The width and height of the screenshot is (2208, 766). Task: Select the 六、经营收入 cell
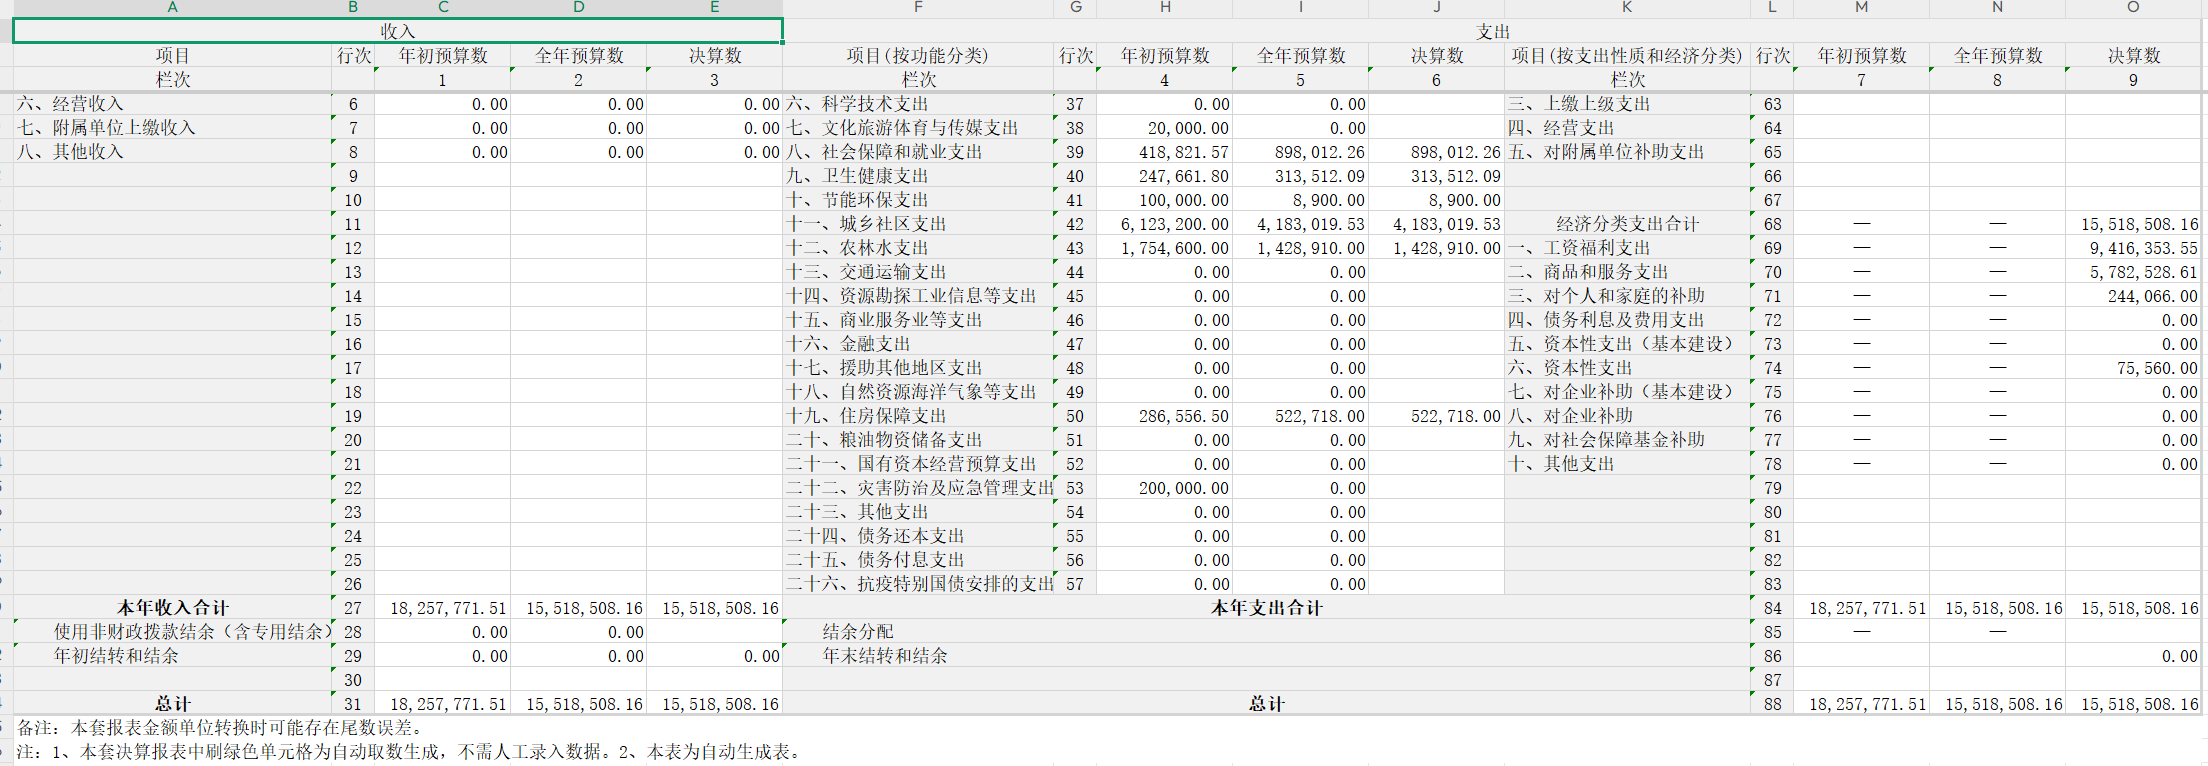(172, 104)
